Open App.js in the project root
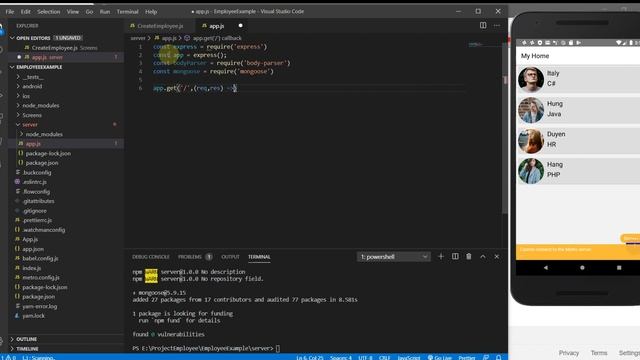The width and height of the screenshot is (640, 360). coord(30,240)
